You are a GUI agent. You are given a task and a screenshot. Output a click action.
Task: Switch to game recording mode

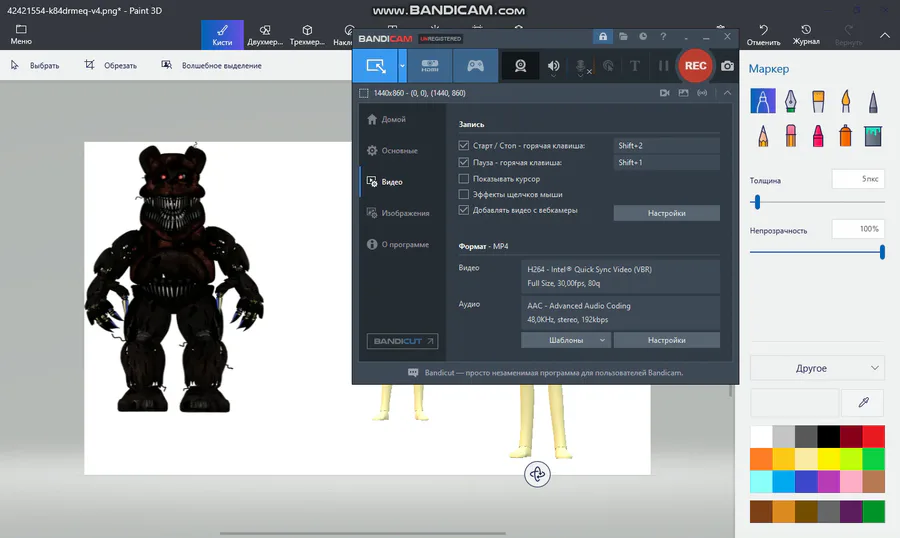click(x=475, y=66)
